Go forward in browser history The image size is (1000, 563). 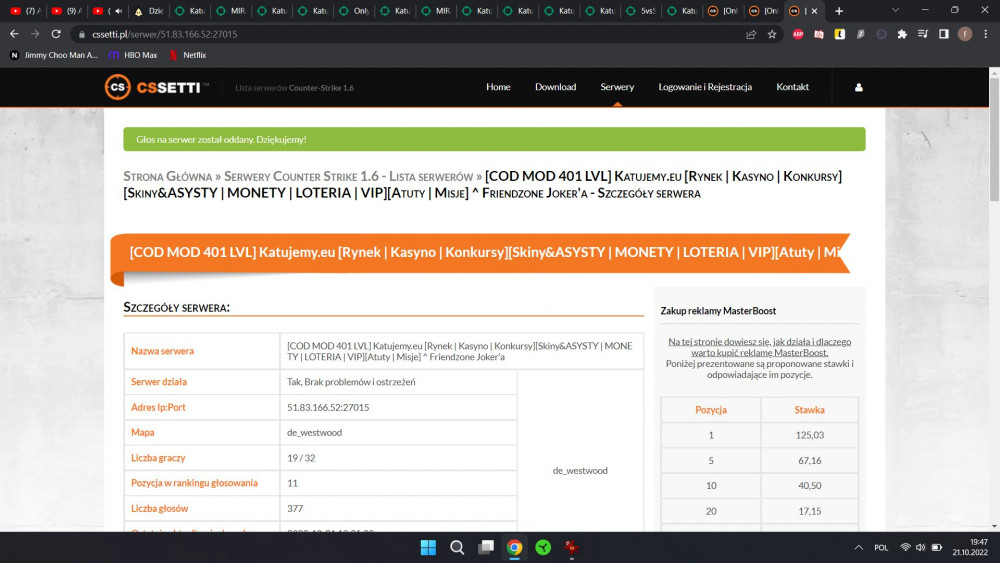pos(35,34)
